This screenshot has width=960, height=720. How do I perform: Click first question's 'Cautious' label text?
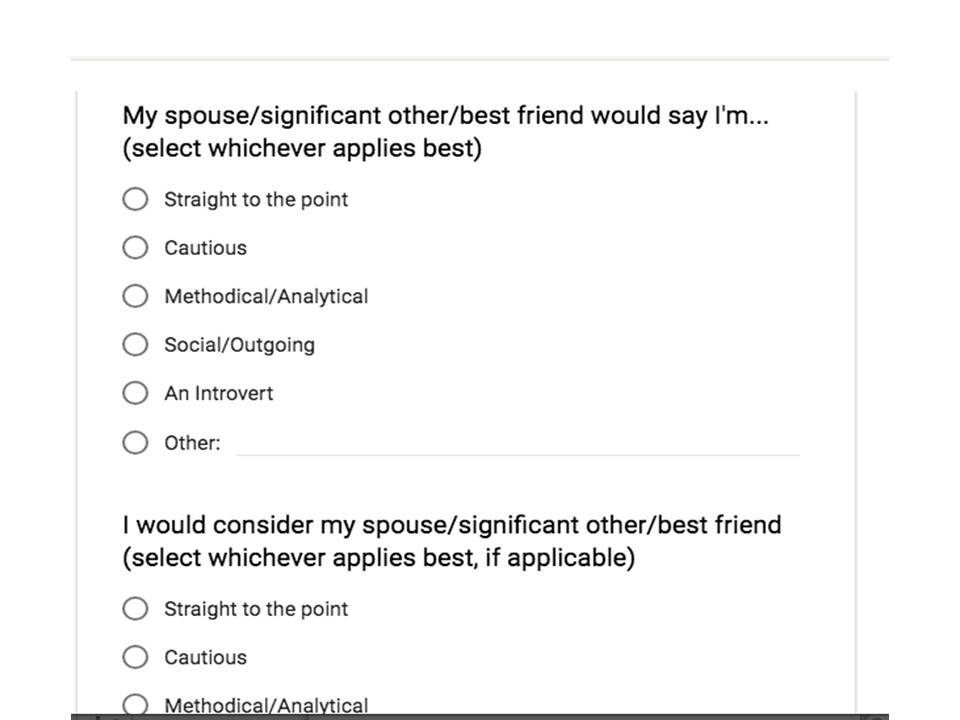point(206,248)
